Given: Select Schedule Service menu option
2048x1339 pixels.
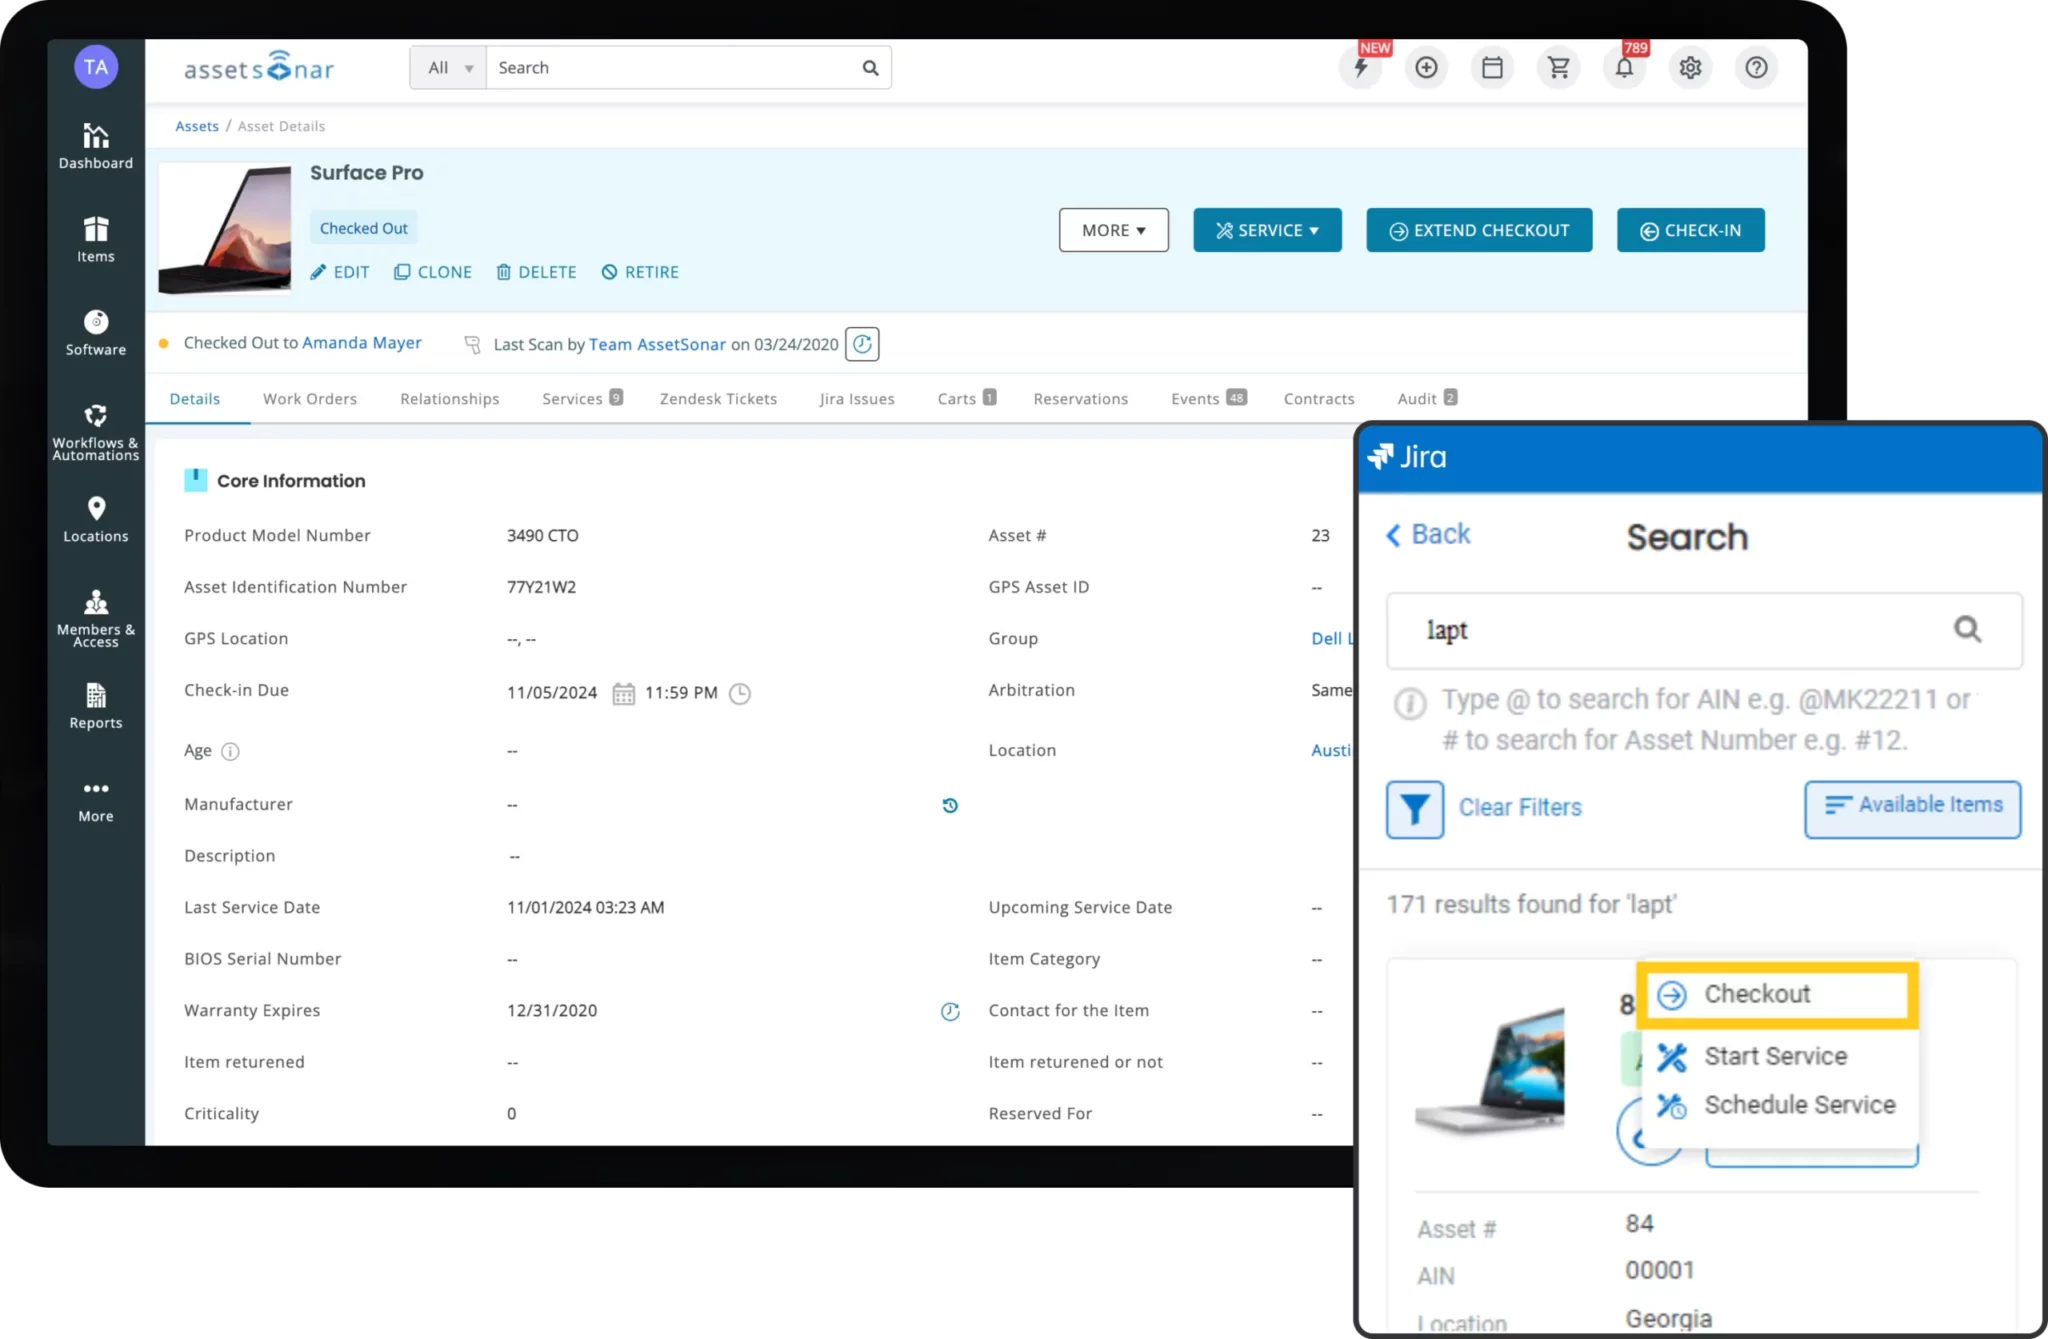Looking at the screenshot, I should tap(1778, 1105).
